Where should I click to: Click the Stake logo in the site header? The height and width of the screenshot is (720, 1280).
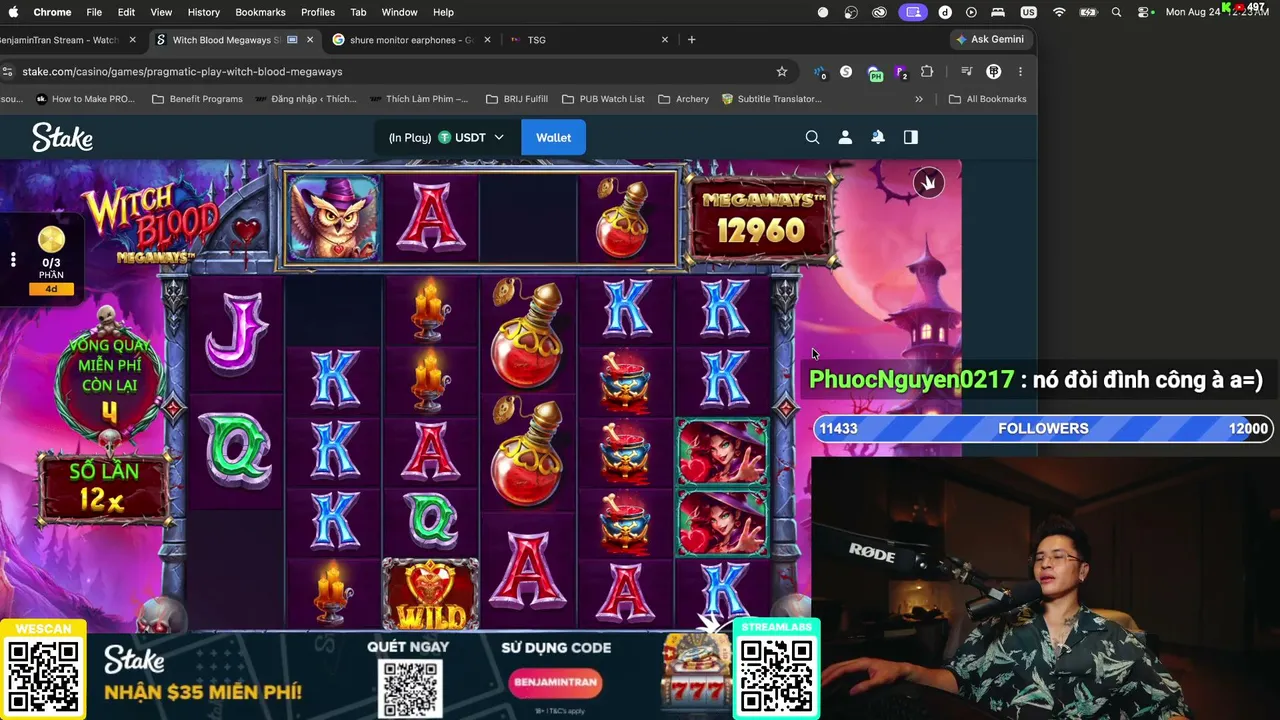click(x=62, y=138)
